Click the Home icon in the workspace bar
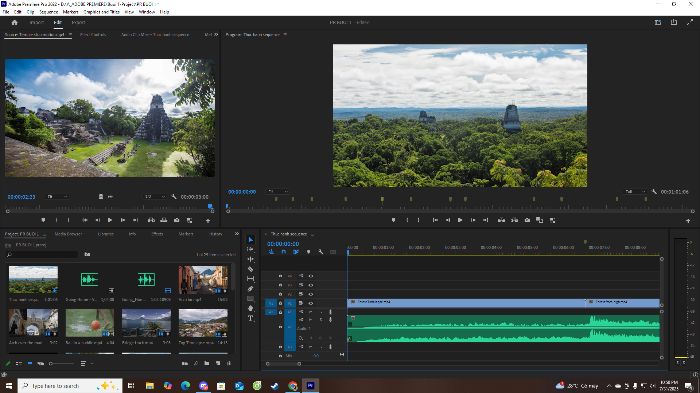The image size is (700, 393). 14,22
